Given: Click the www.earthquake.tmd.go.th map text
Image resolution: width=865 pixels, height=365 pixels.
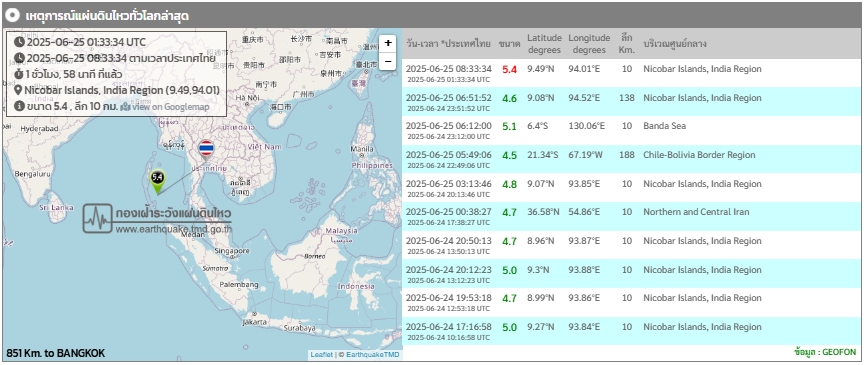Looking at the screenshot, I should click(x=174, y=229).
